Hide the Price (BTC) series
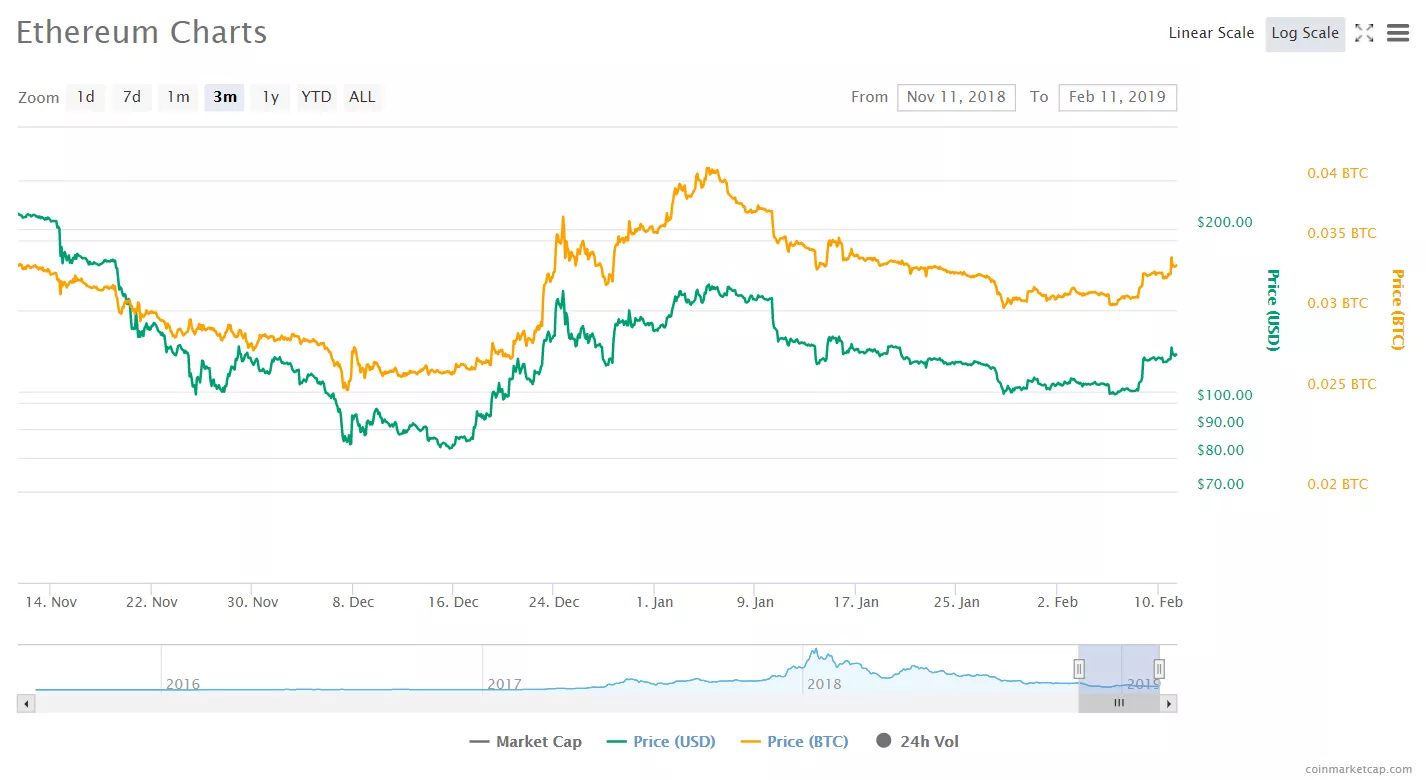The width and height of the screenshot is (1426, 780). click(x=794, y=741)
